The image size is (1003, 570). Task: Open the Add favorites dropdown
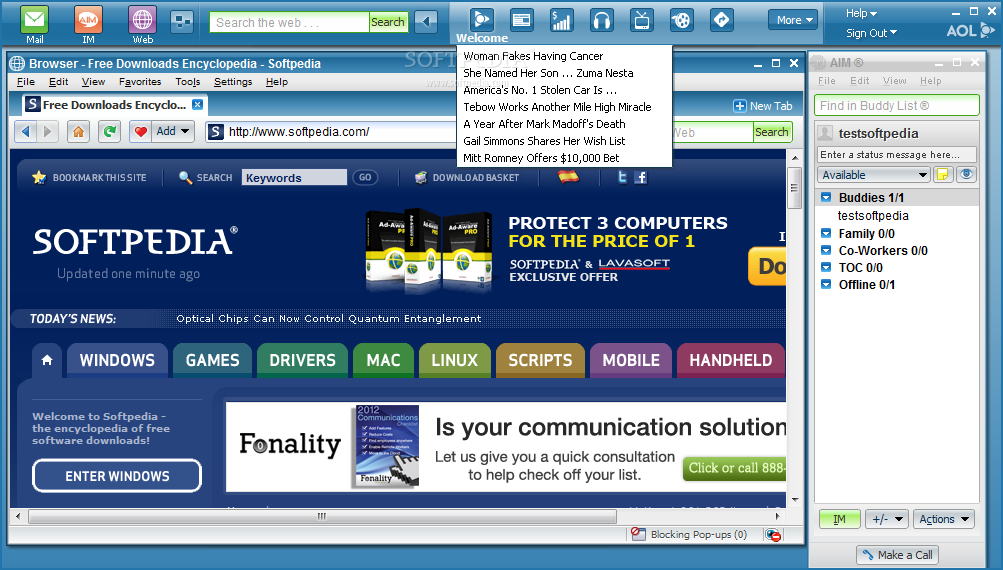click(173, 131)
